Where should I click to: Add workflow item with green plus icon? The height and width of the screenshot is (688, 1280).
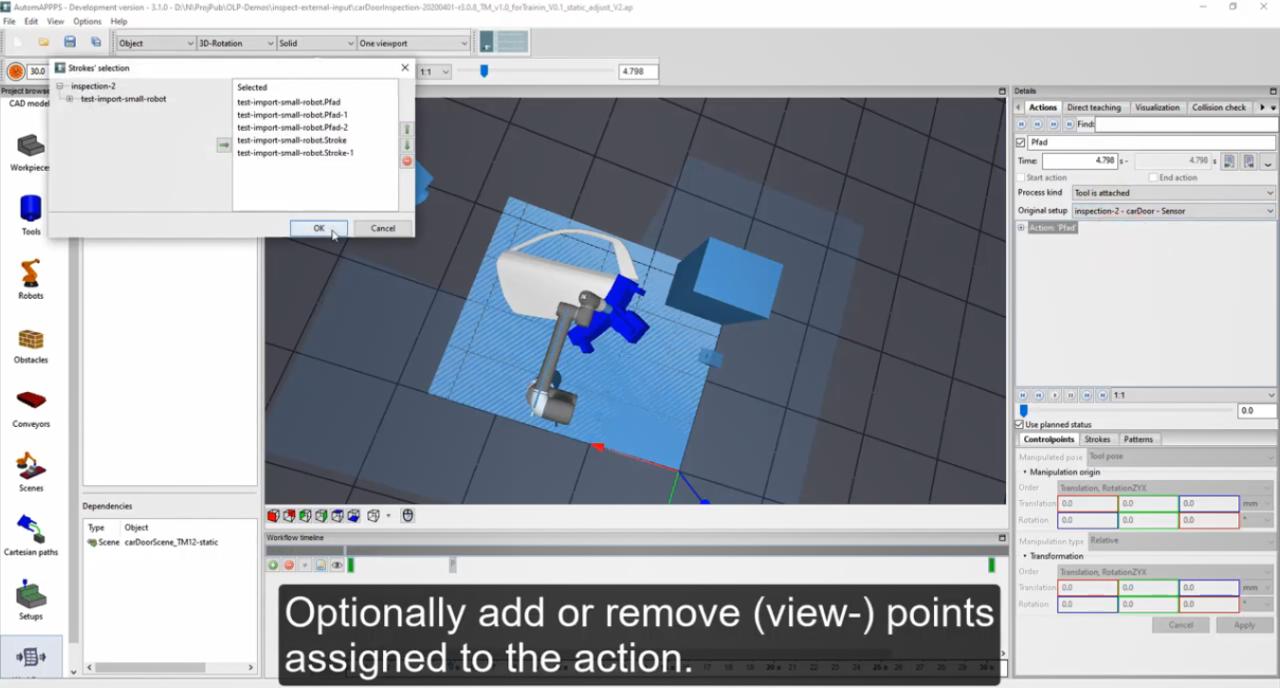pyautogui.click(x=272, y=565)
